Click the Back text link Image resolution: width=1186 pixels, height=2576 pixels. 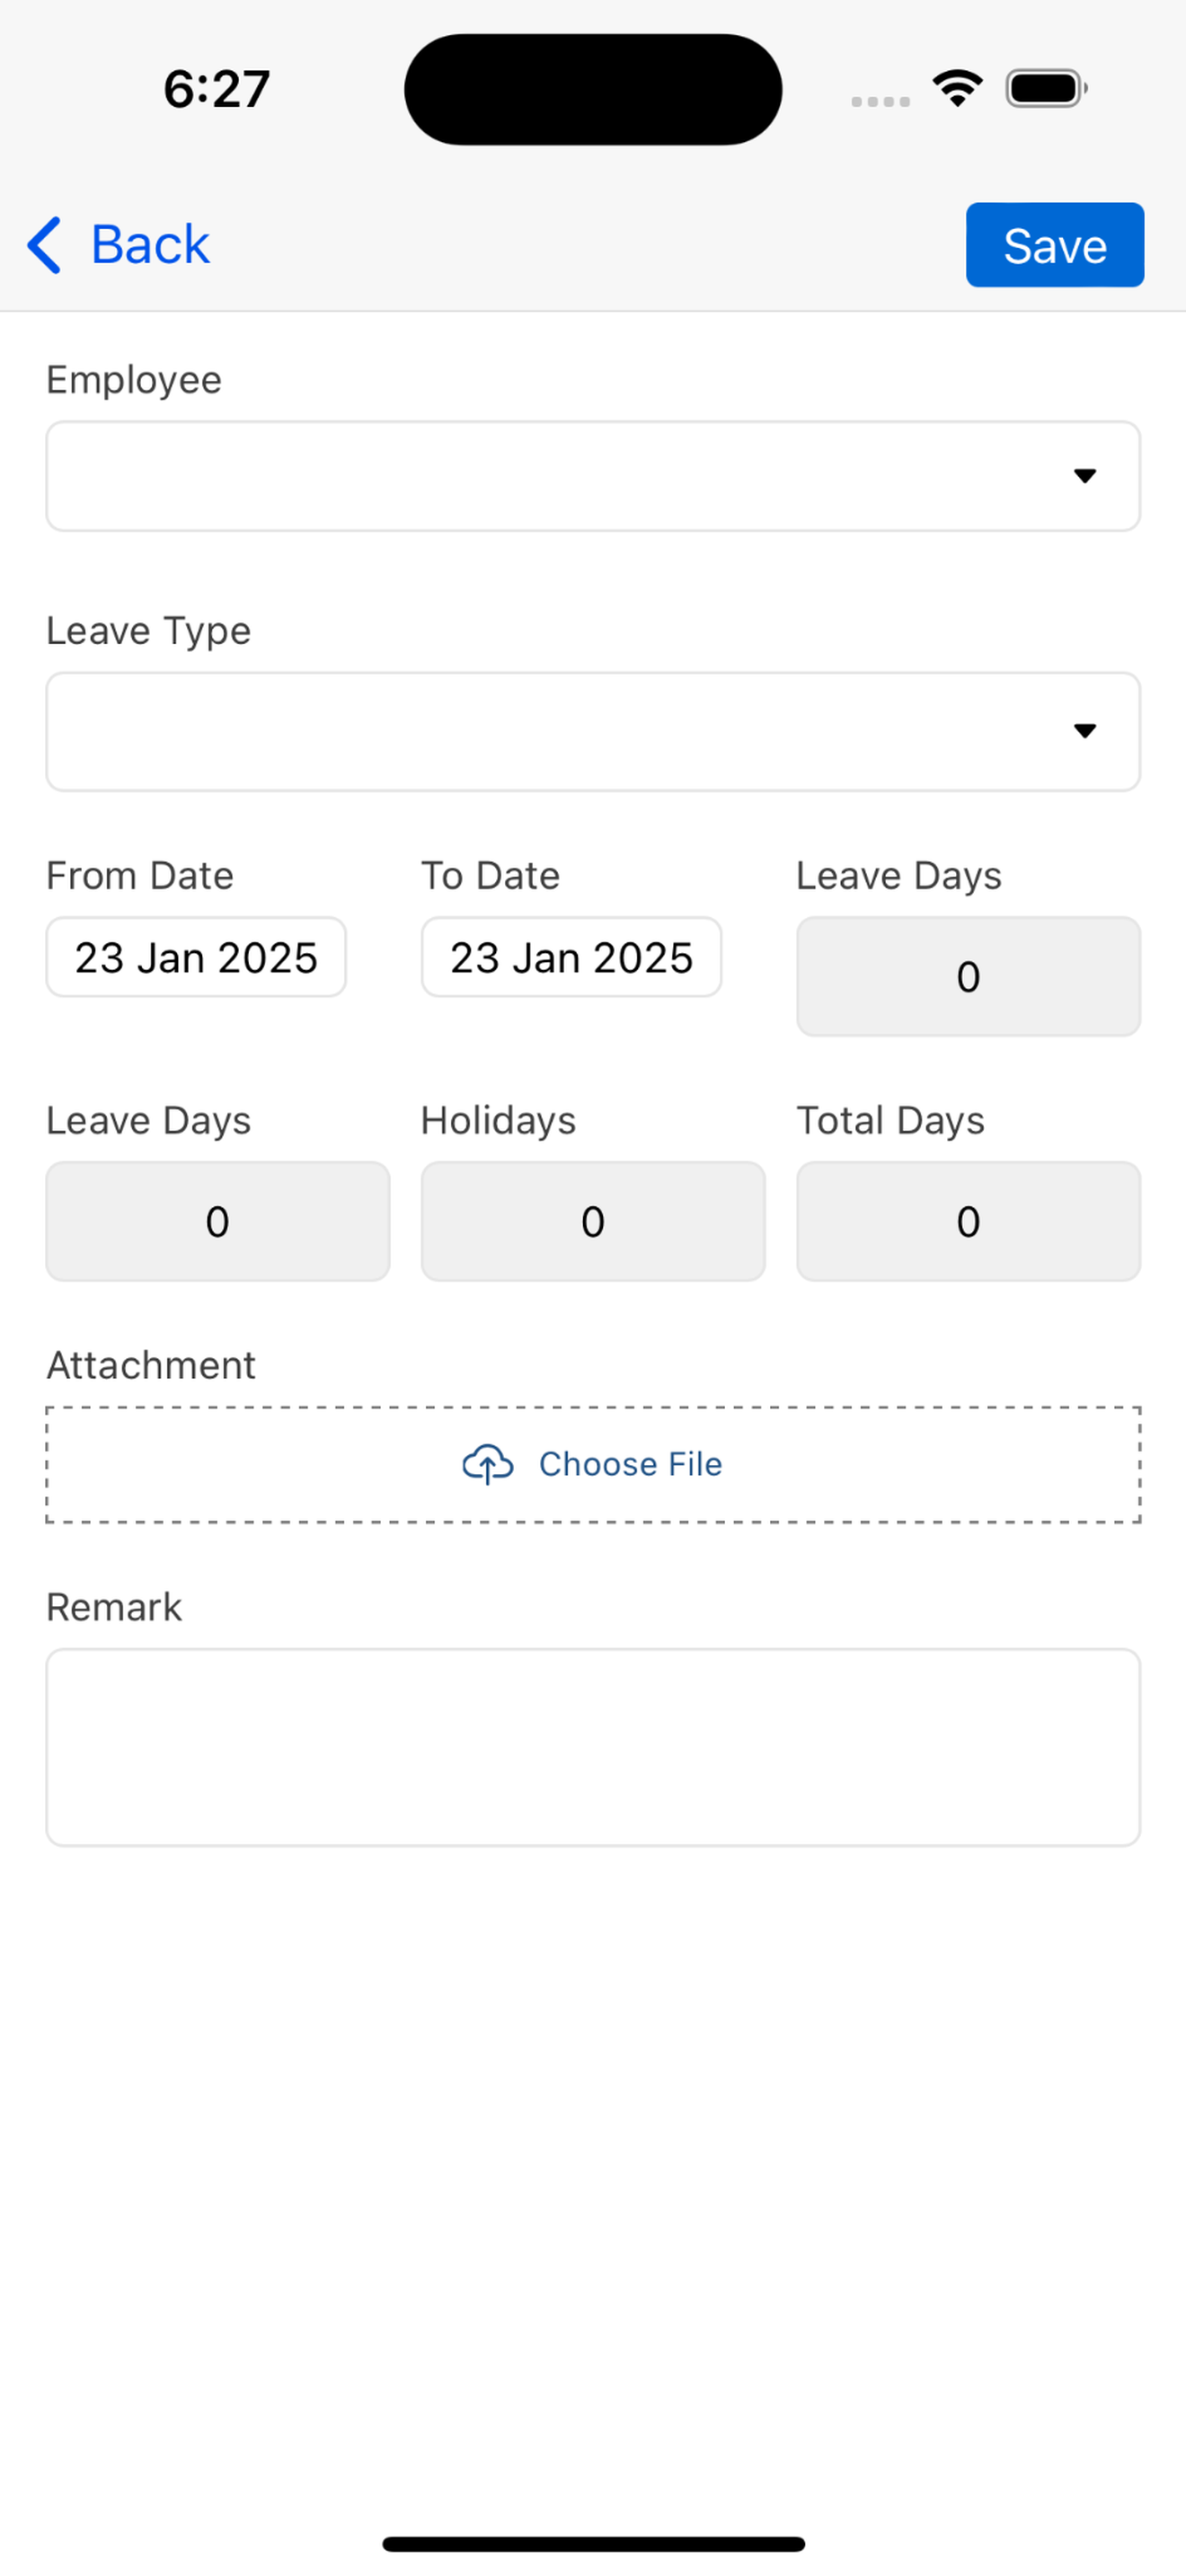(x=150, y=245)
